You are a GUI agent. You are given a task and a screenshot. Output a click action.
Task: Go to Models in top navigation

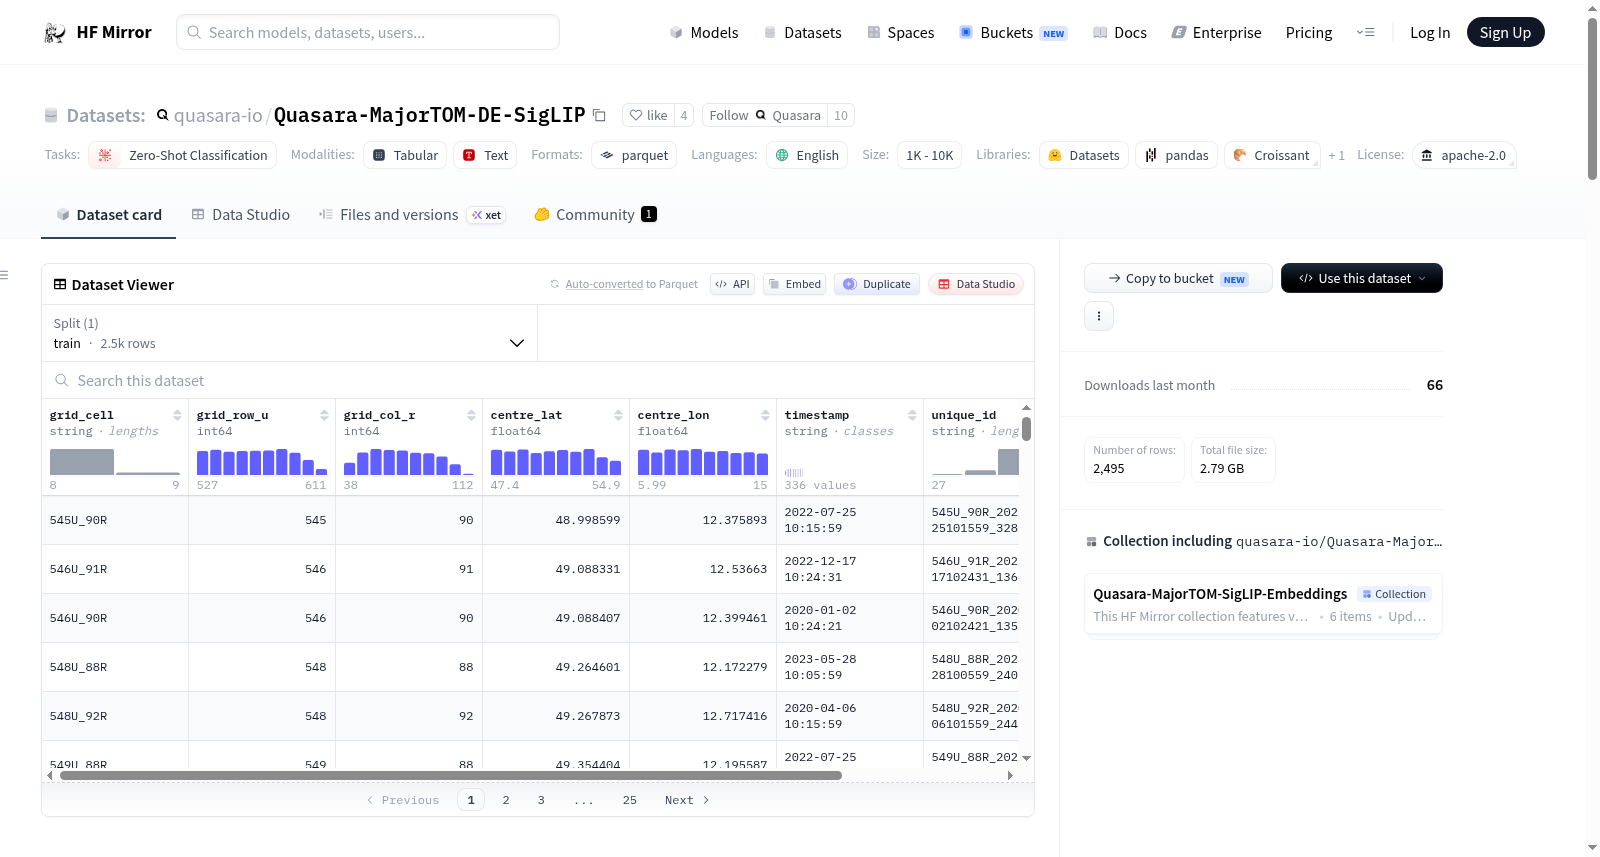(704, 33)
